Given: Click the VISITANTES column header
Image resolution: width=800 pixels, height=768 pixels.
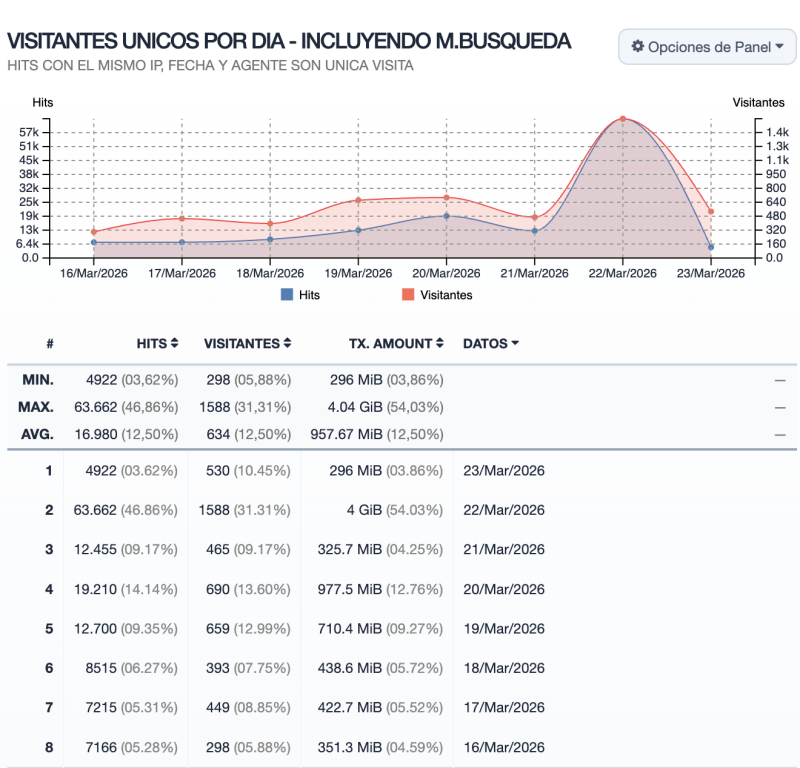Looking at the screenshot, I should click(x=242, y=343).
